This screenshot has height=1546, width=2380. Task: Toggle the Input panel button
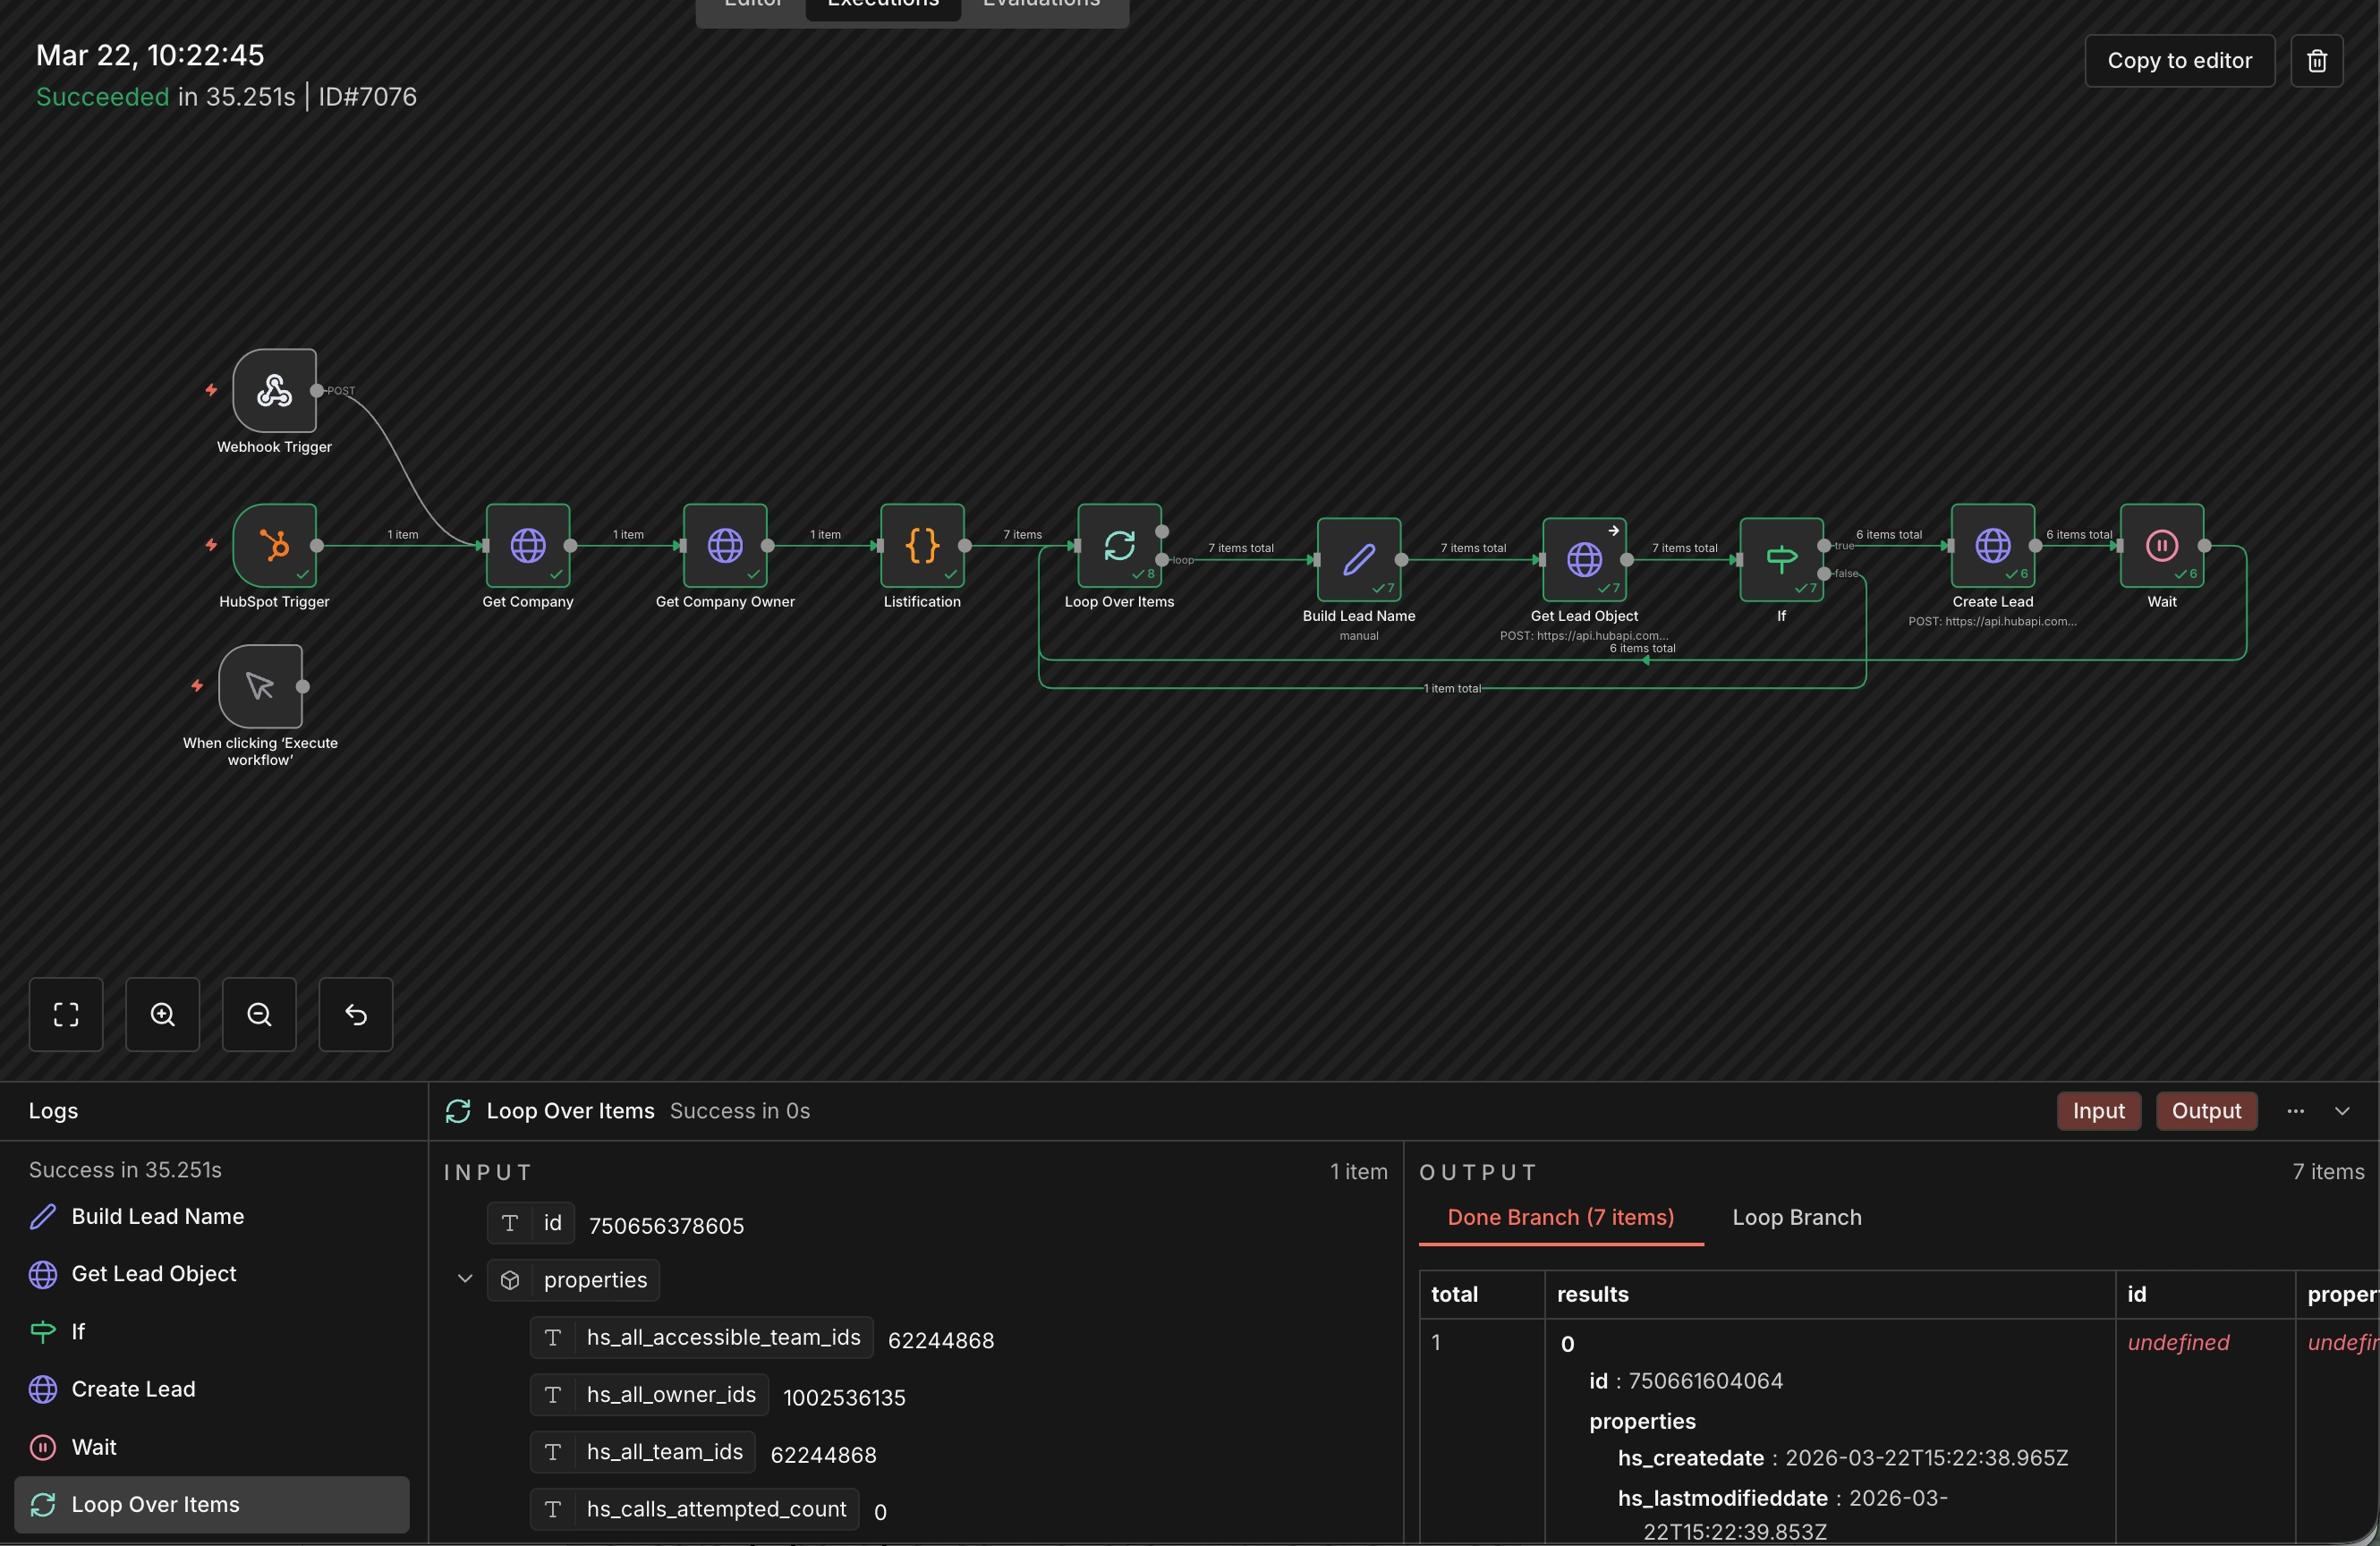(x=2098, y=1110)
